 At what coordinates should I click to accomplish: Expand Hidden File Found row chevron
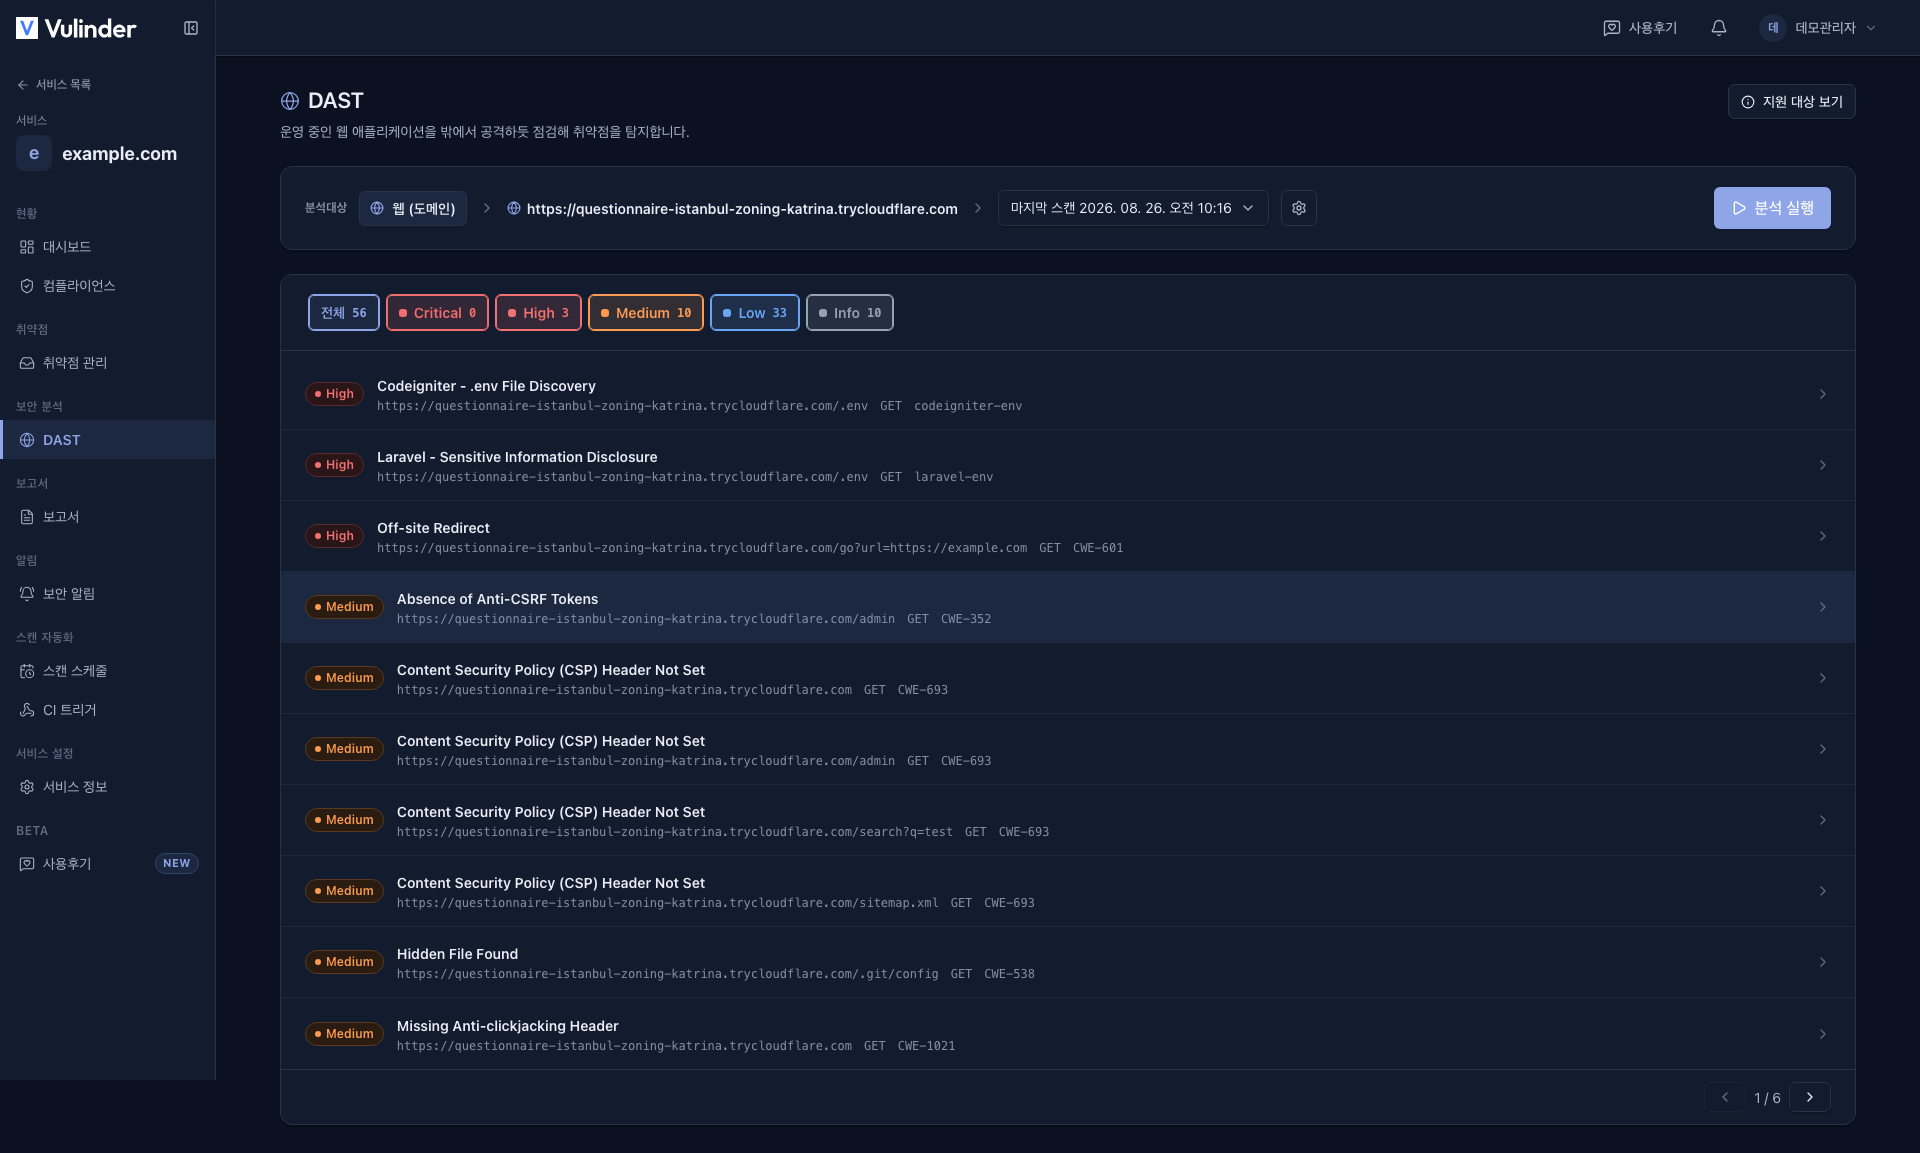coord(1823,962)
